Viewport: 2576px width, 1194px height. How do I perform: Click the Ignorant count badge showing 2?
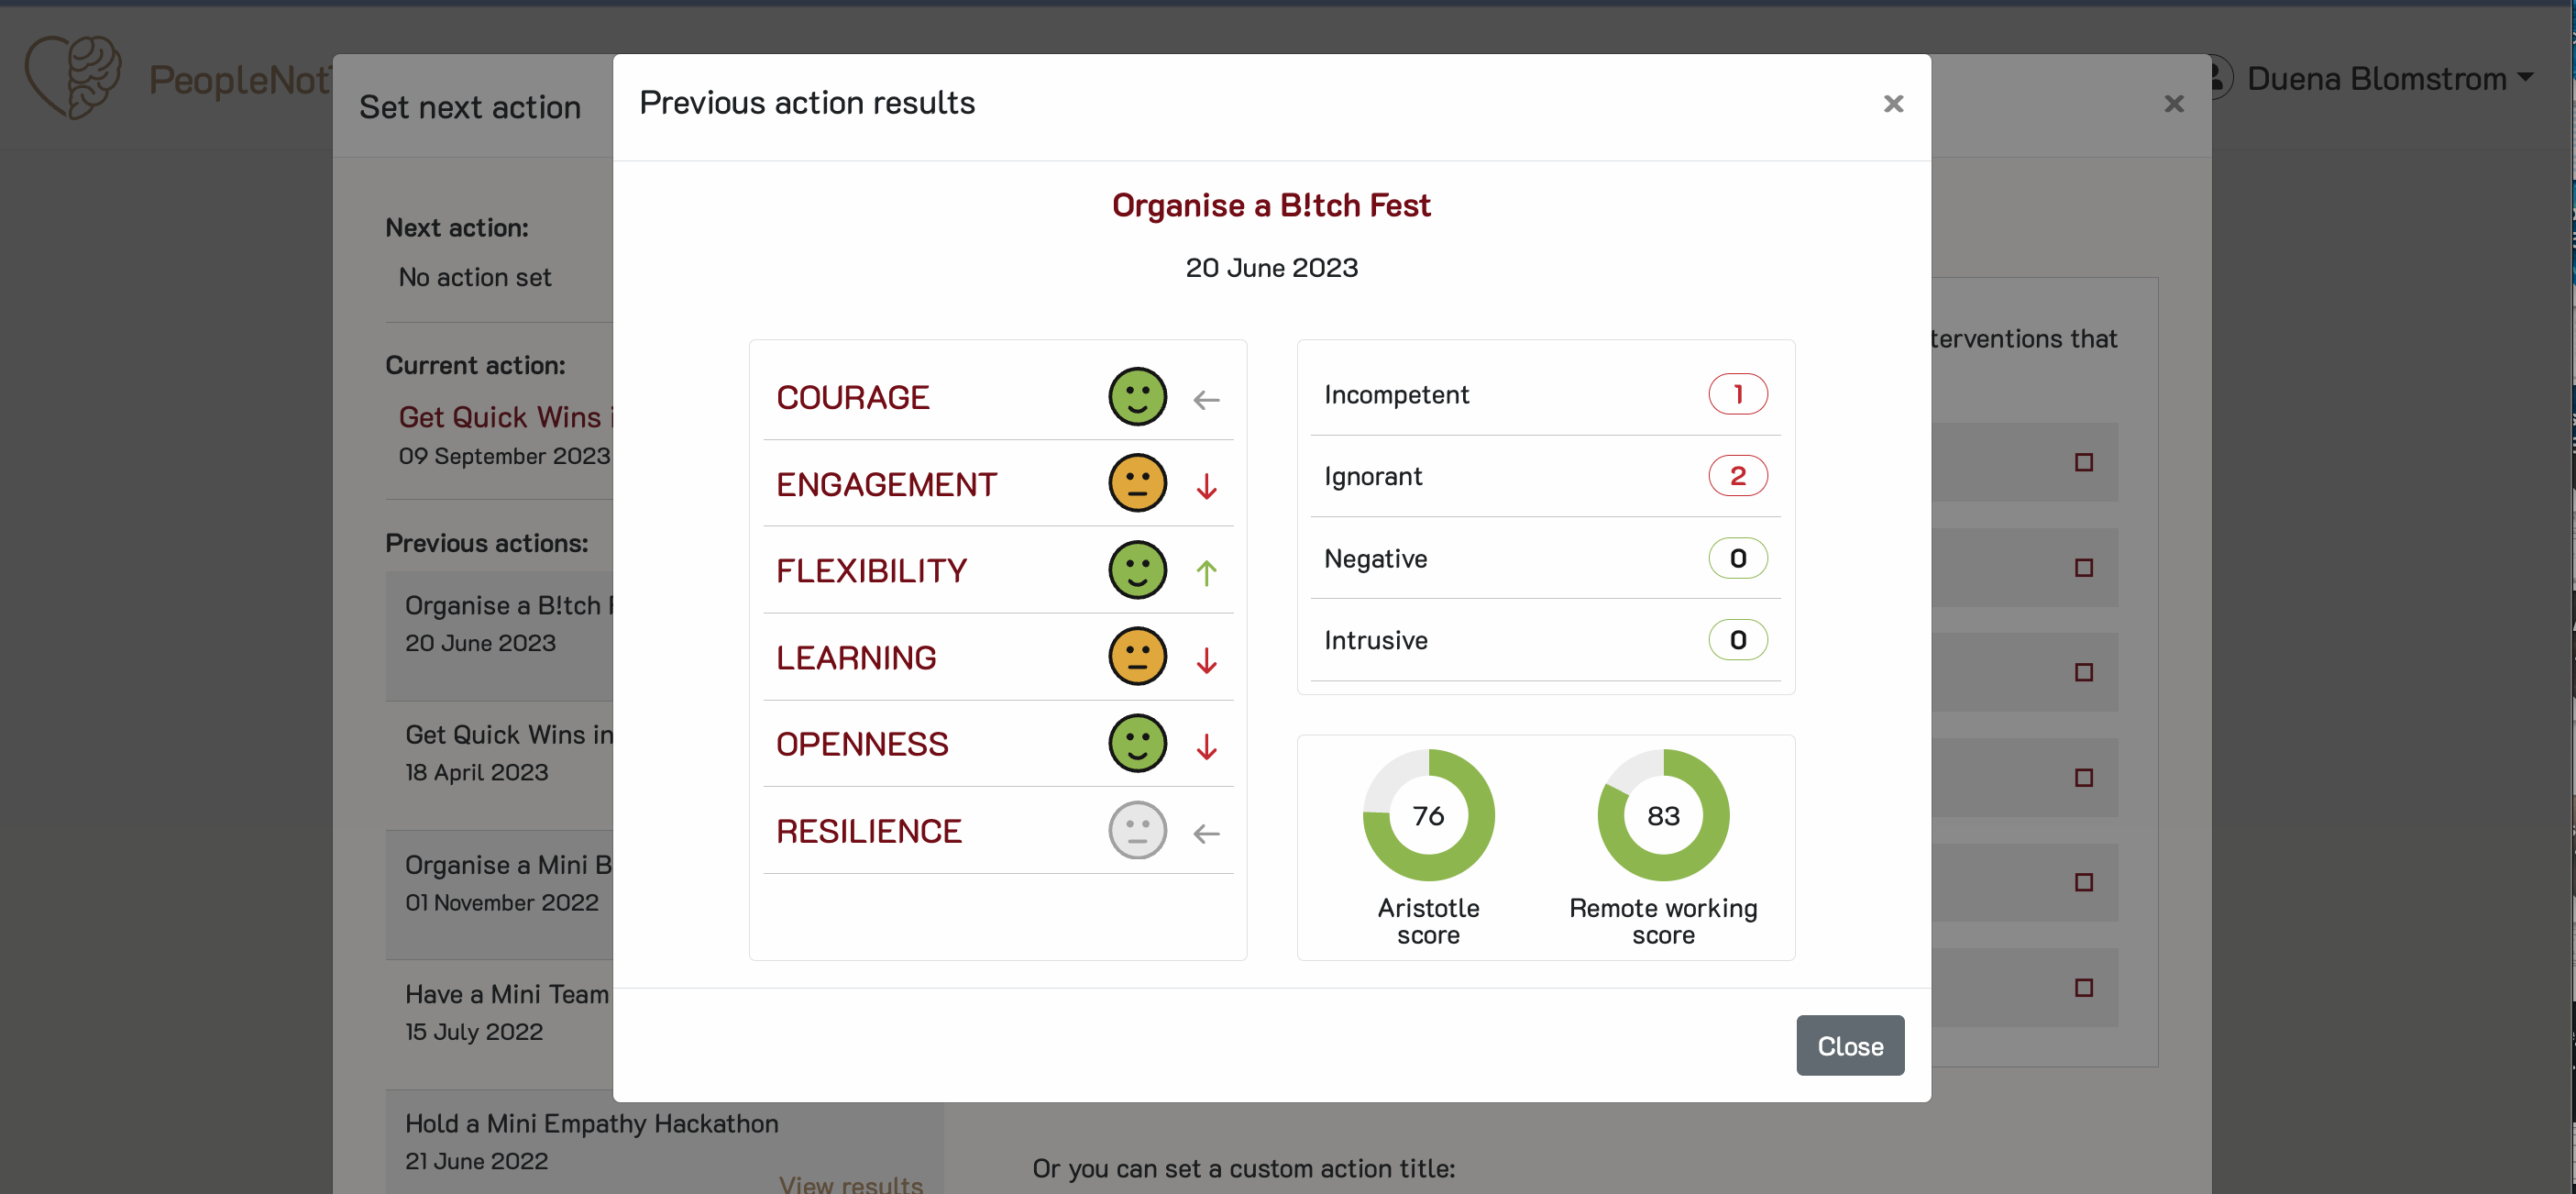(1737, 475)
